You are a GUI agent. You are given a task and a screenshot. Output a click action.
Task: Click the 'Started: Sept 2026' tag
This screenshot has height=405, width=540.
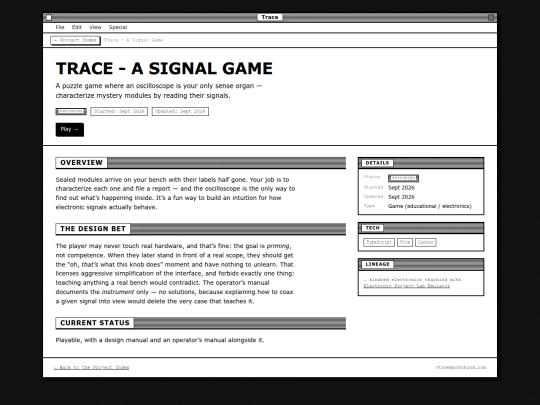[119, 111]
